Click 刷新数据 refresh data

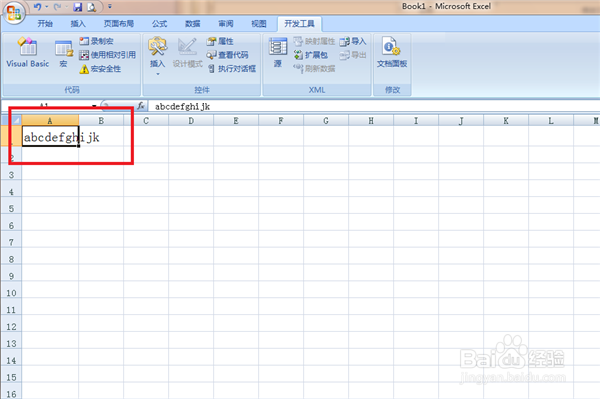[x=314, y=69]
